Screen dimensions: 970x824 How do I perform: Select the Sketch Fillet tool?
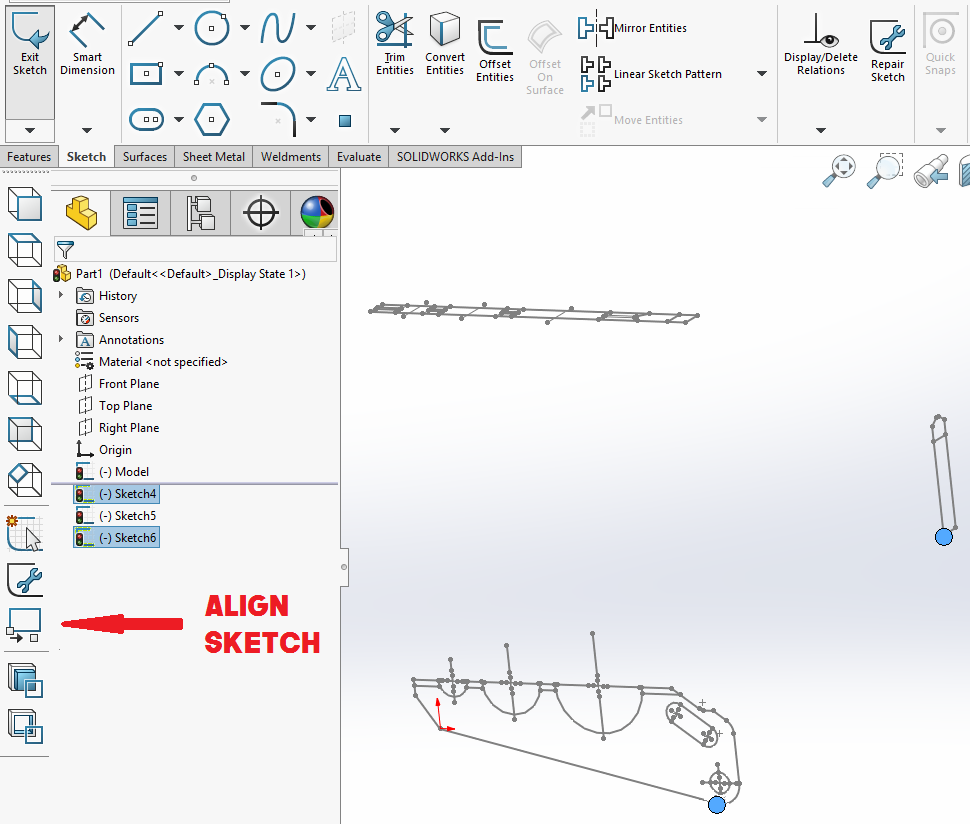click(x=278, y=119)
